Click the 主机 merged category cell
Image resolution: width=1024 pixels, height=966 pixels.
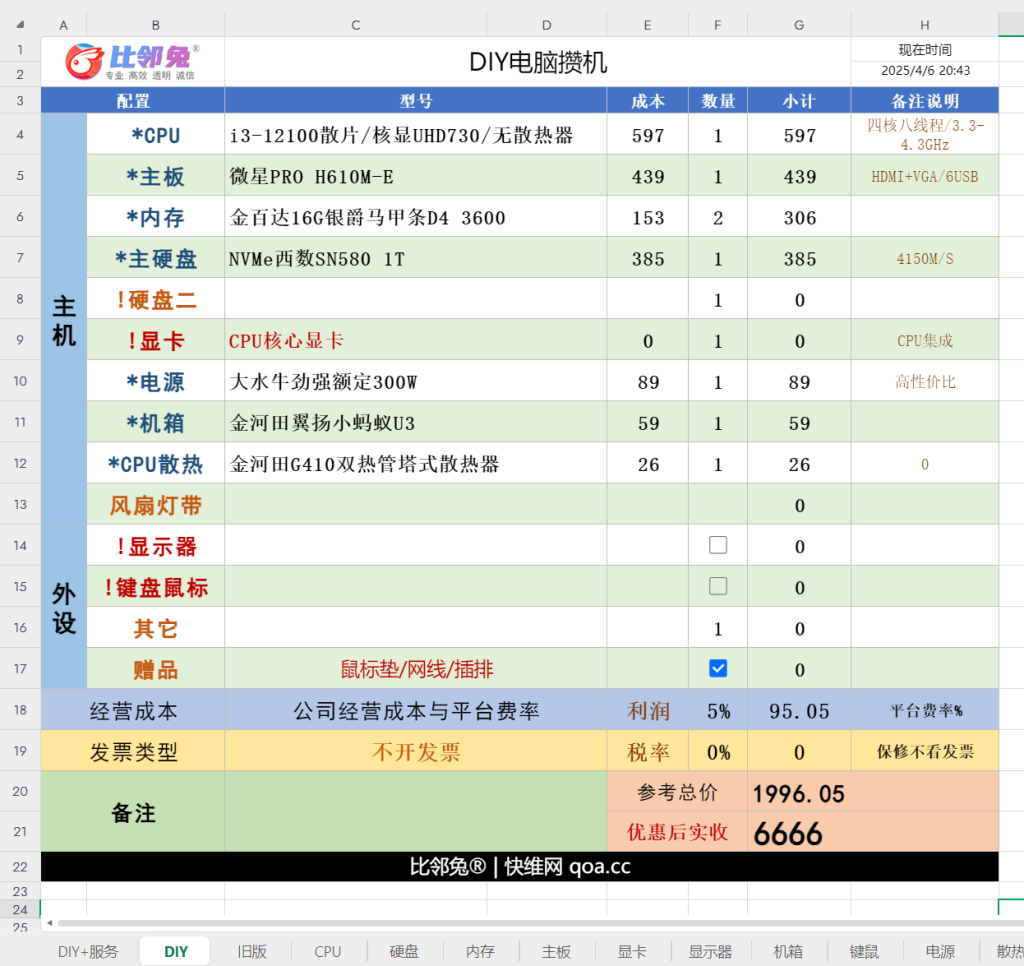point(64,319)
